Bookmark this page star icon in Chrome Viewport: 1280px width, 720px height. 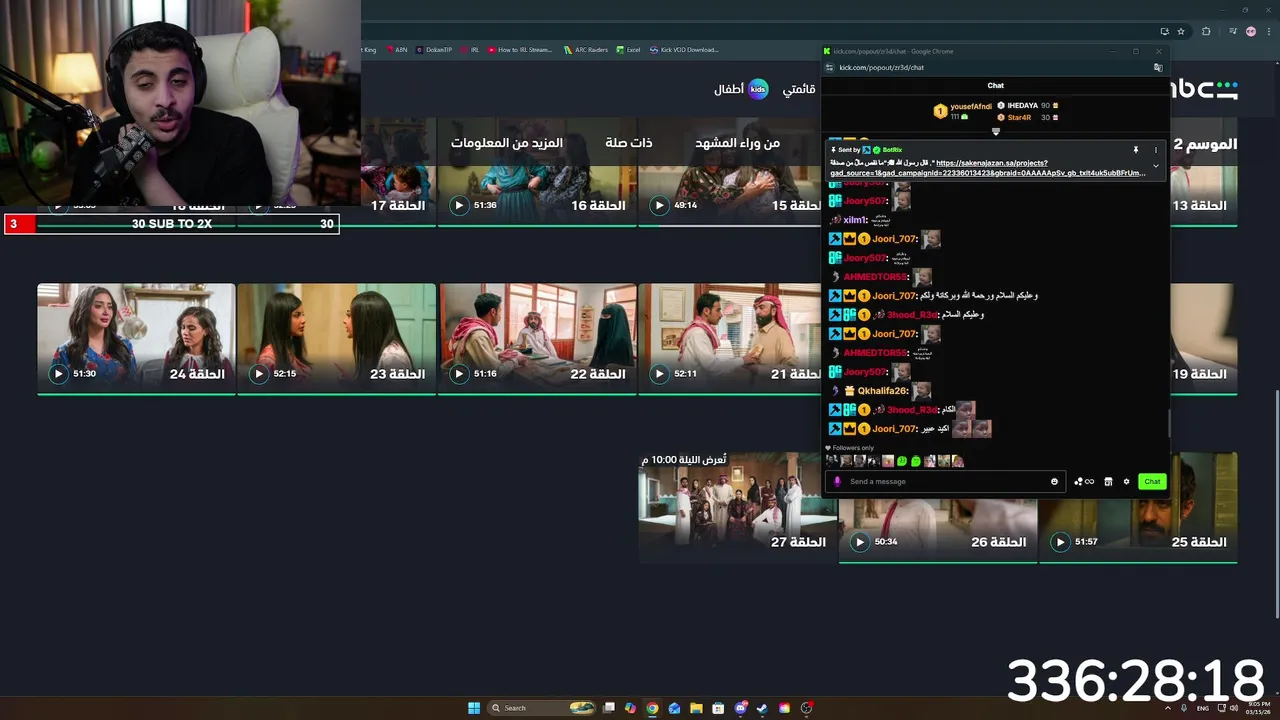click(1181, 31)
